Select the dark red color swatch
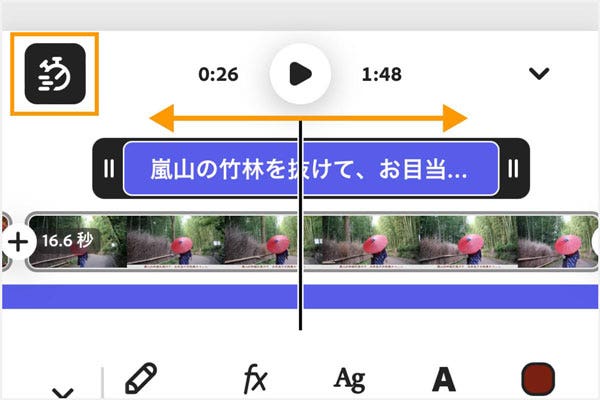The image size is (600, 400). tap(538, 379)
